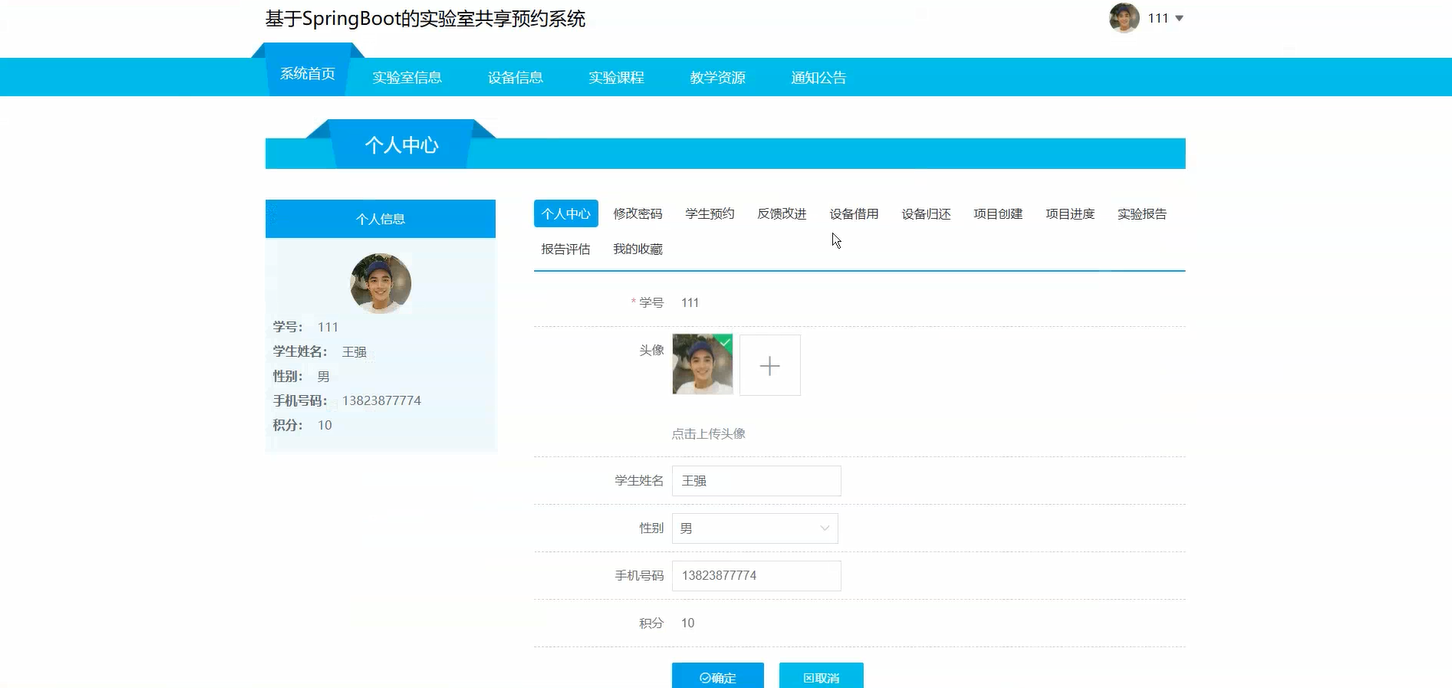Image resolution: width=1452 pixels, height=688 pixels.
Task: Click the 取消 cancel button
Action: [821, 676]
